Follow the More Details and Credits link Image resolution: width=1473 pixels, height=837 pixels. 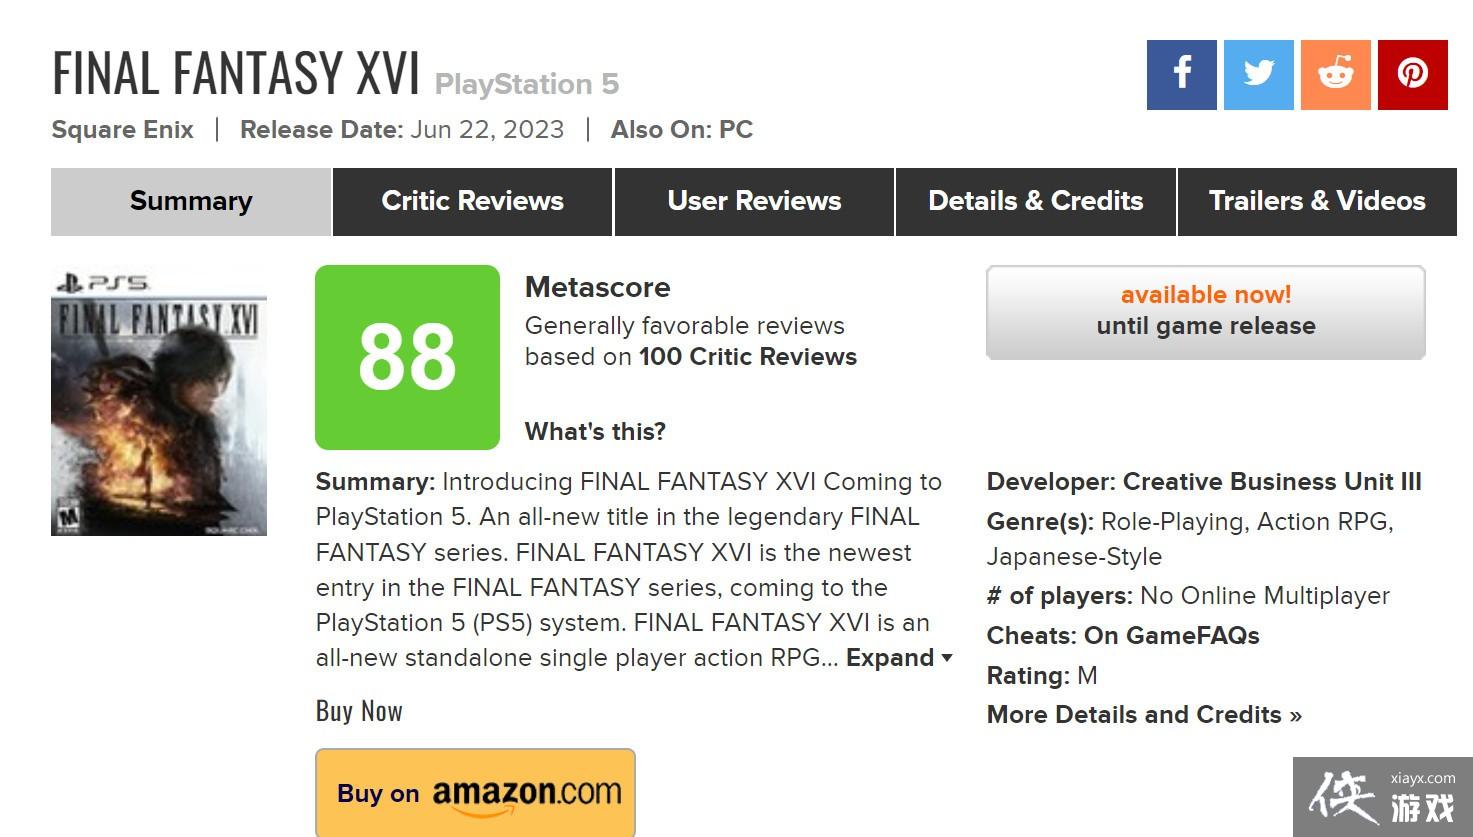pyautogui.click(x=1143, y=715)
